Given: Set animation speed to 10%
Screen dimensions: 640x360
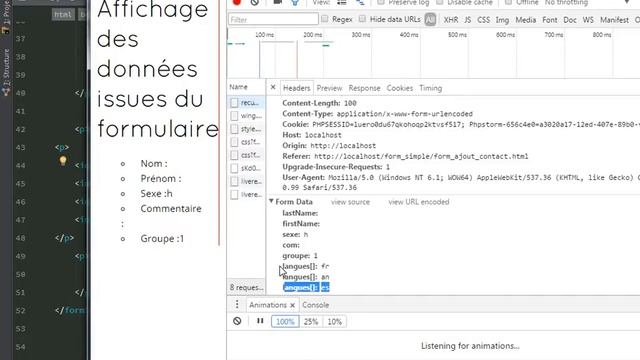Looking at the screenshot, I should (x=334, y=322).
